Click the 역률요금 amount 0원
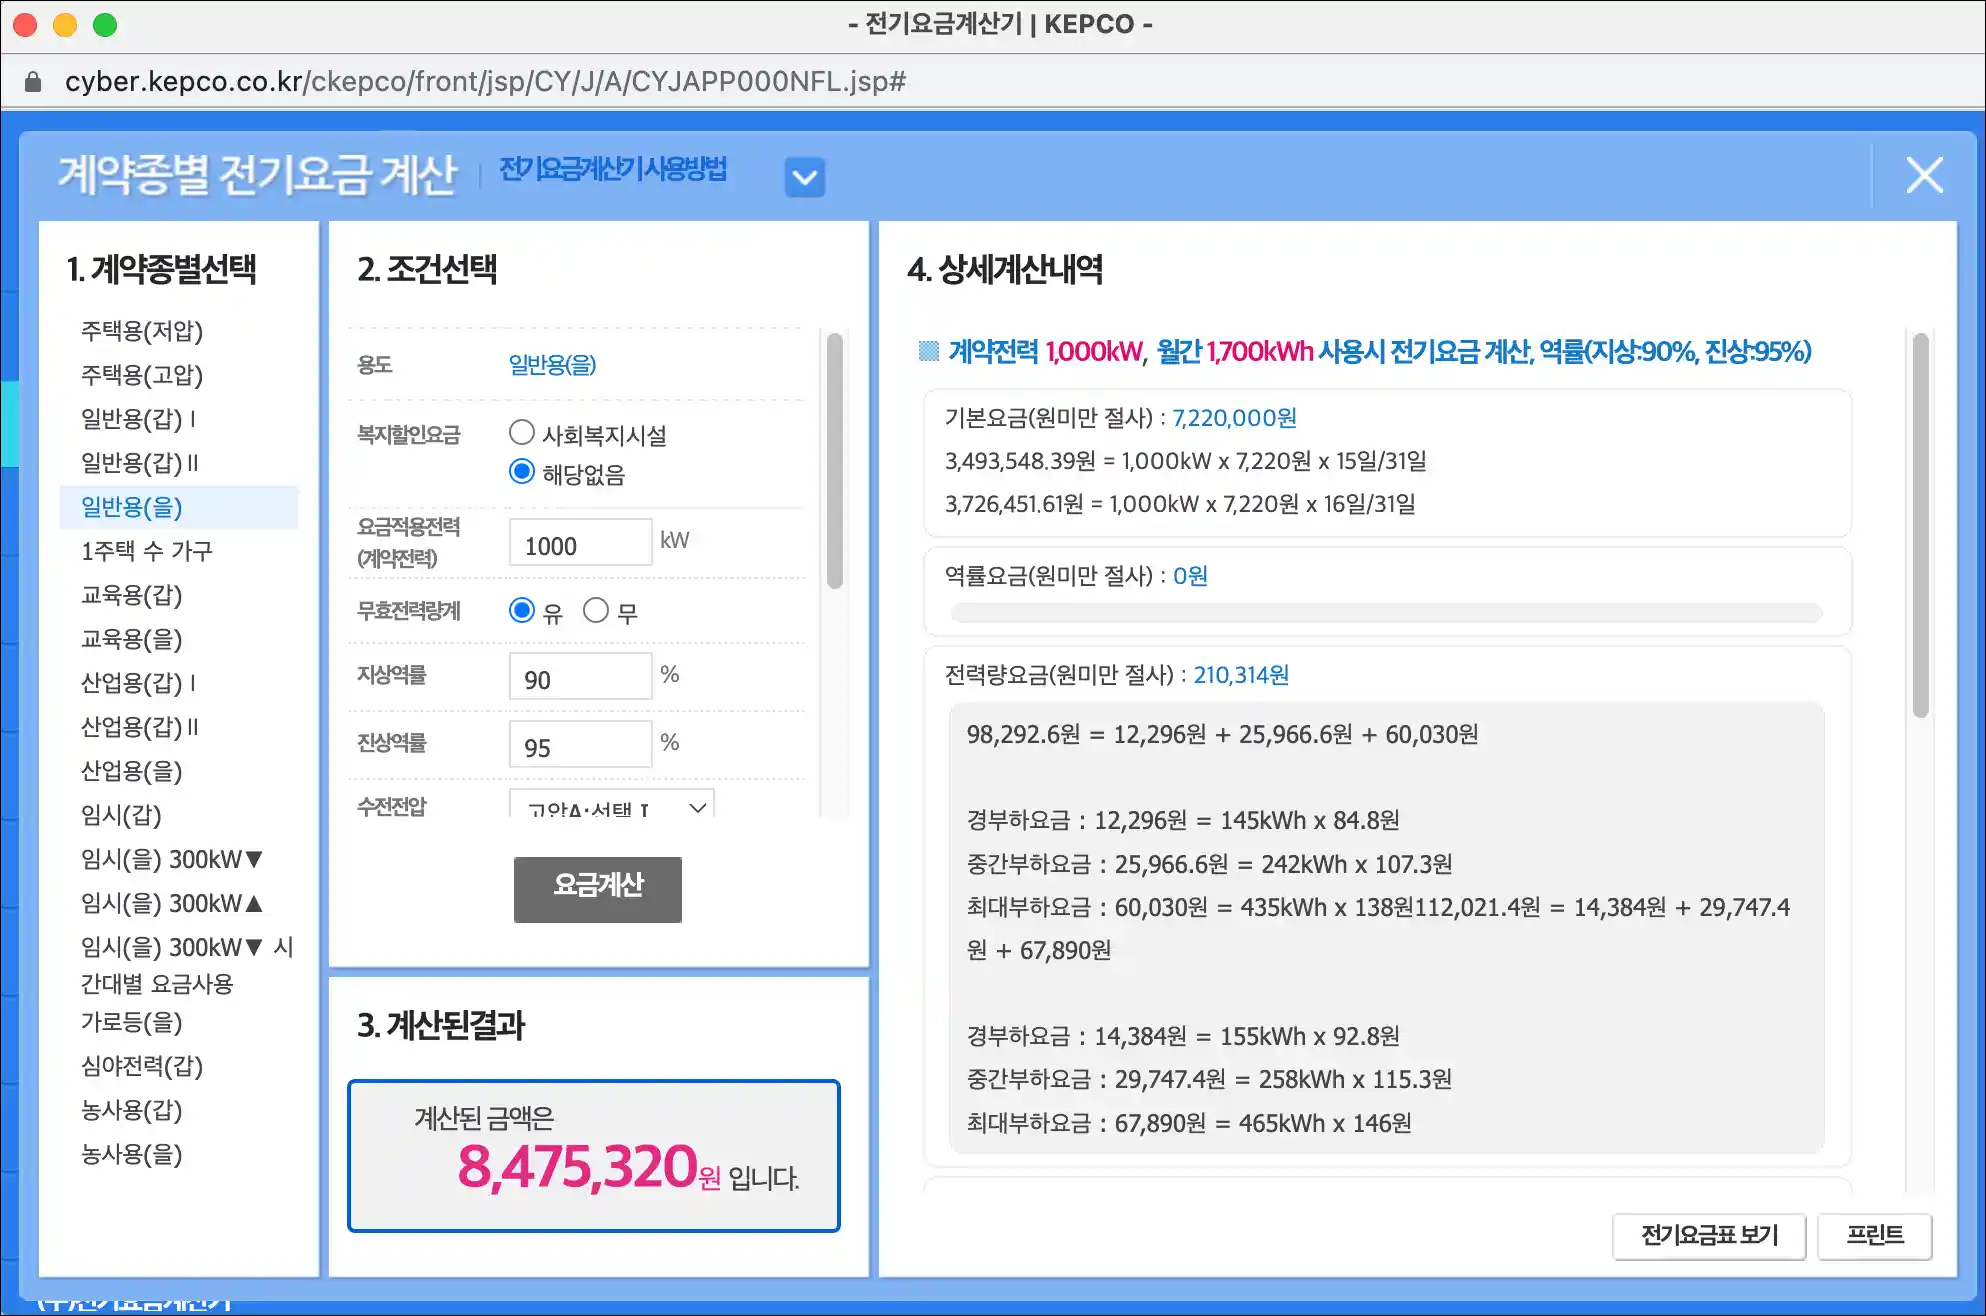This screenshot has height=1316, width=1986. (1190, 576)
